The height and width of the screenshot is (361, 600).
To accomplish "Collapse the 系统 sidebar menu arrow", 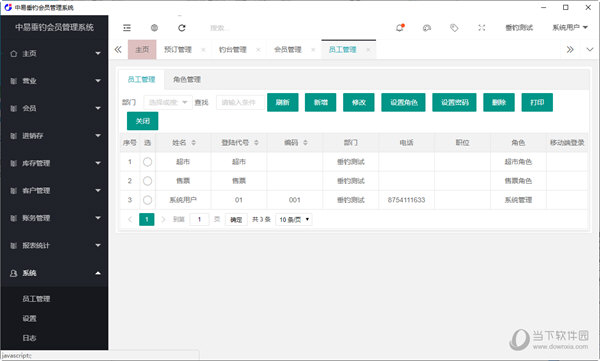I will 98,273.
